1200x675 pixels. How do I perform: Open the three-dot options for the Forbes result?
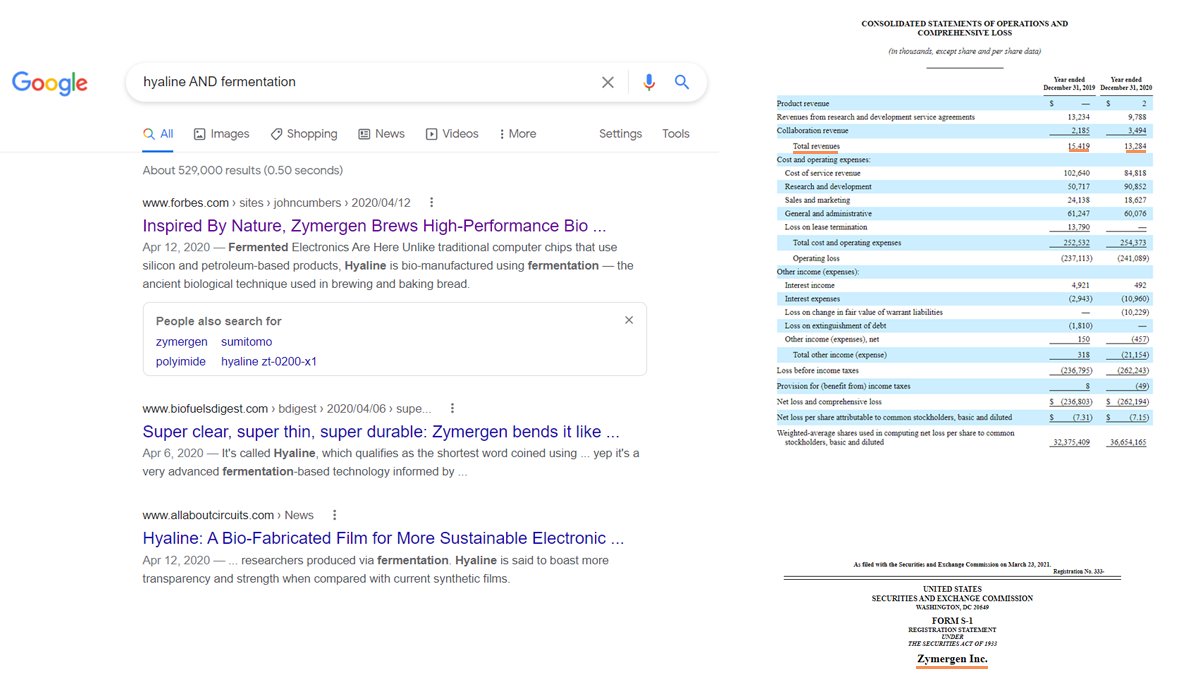click(x=432, y=202)
